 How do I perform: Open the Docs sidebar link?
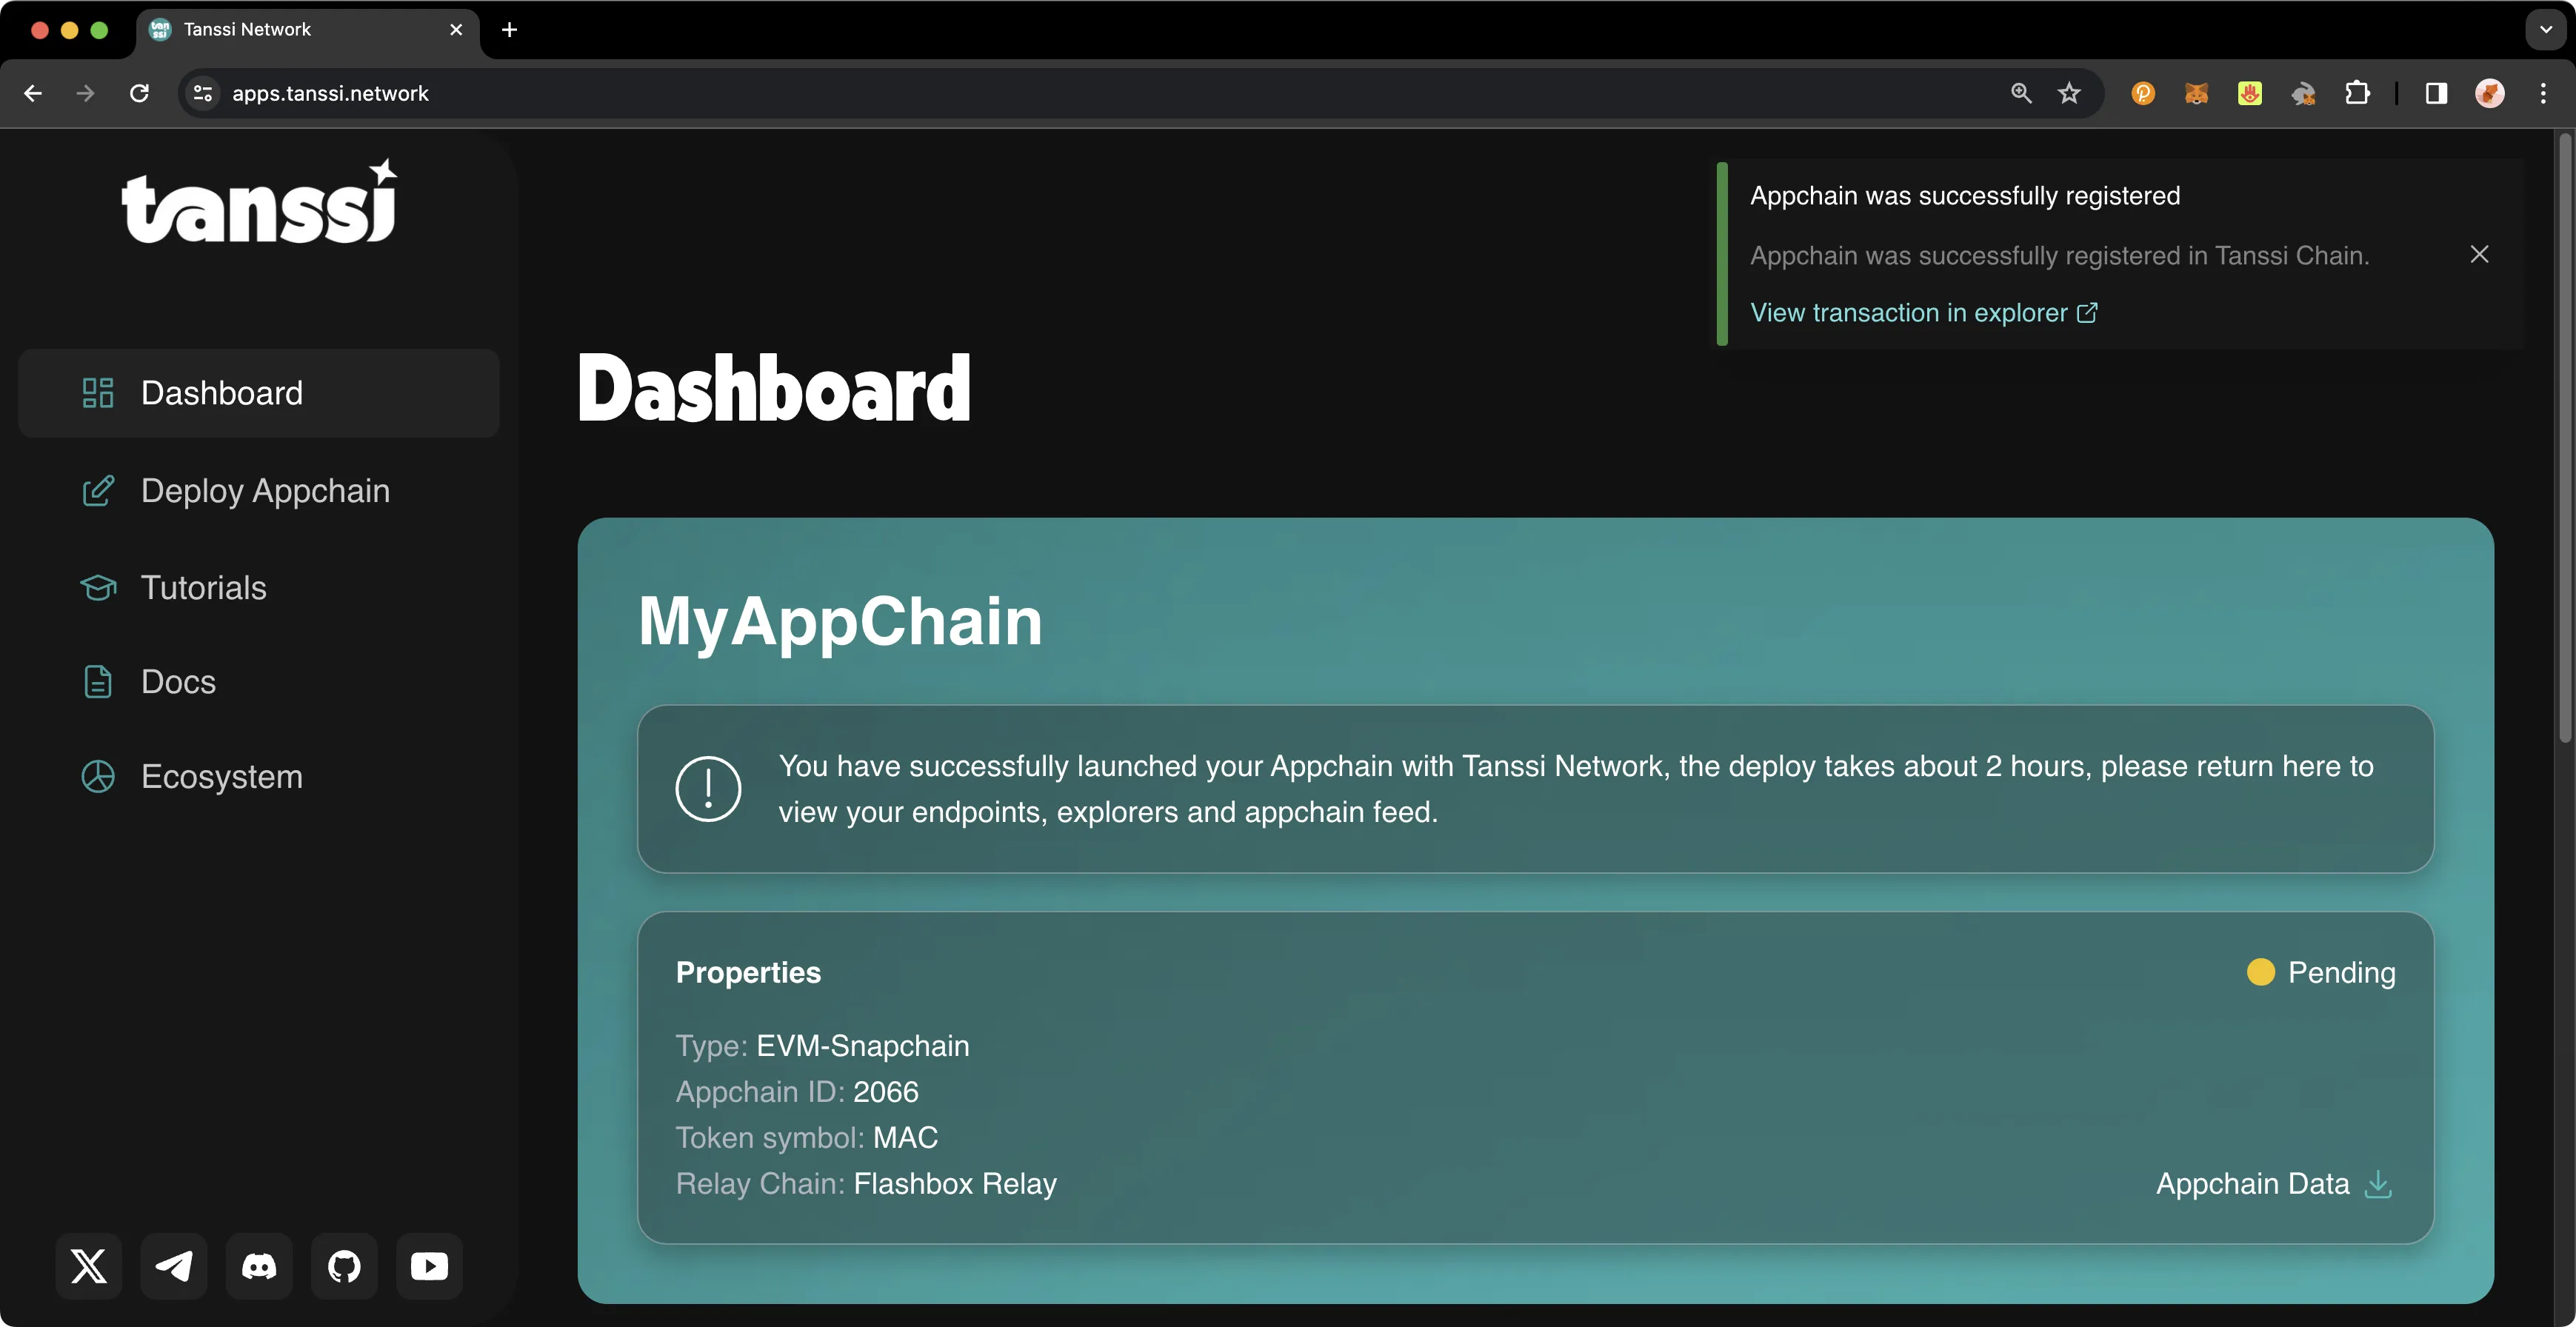[x=258, y=682]
